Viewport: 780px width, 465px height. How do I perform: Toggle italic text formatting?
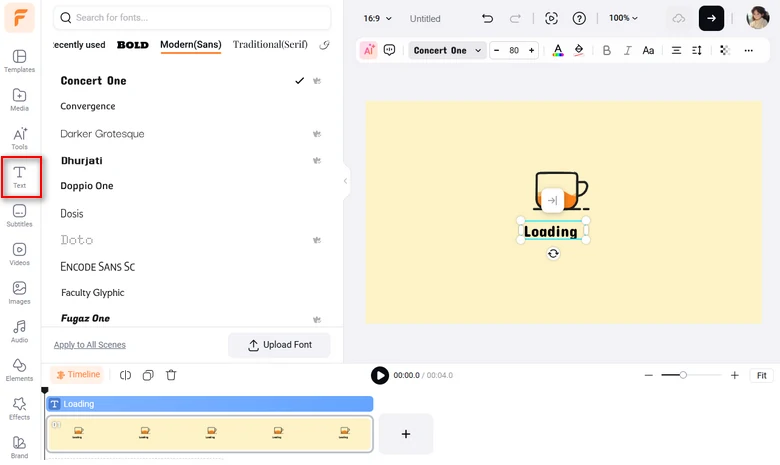[x=627, y=50]
